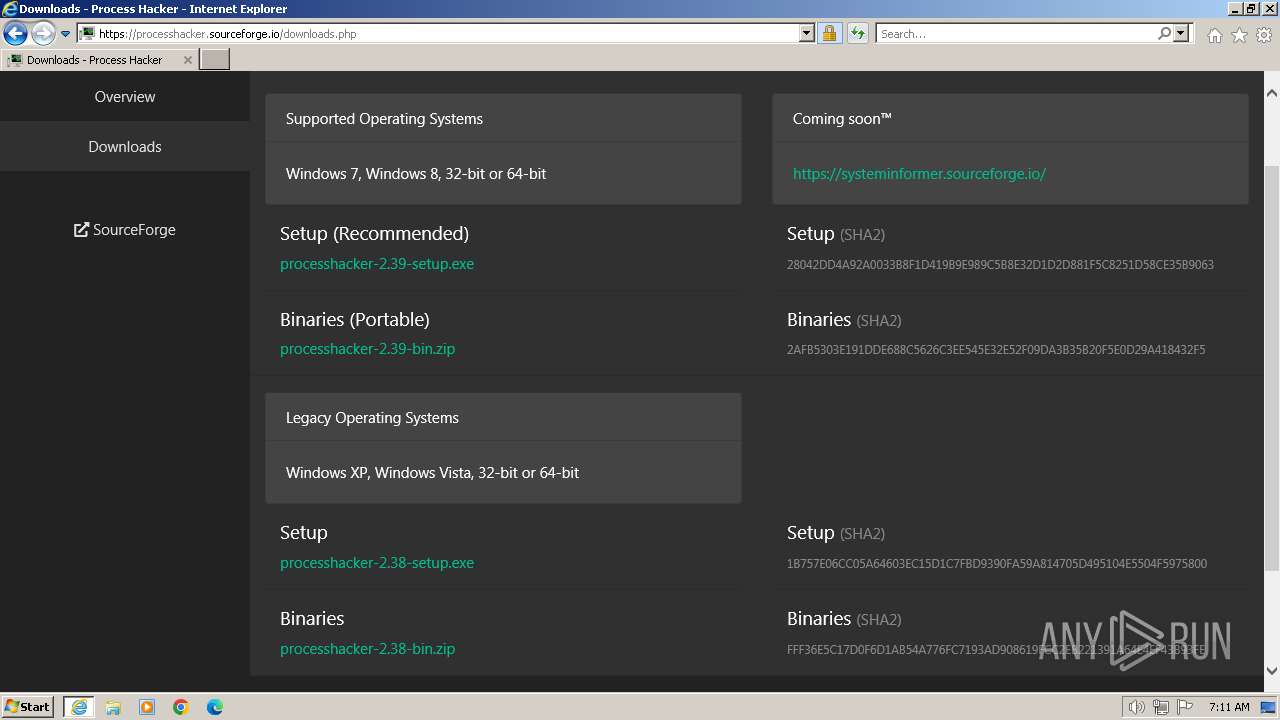The image size is (1280, 720).
Task: Click the SourceForge external link icon
Action: [x=81, y=230]
